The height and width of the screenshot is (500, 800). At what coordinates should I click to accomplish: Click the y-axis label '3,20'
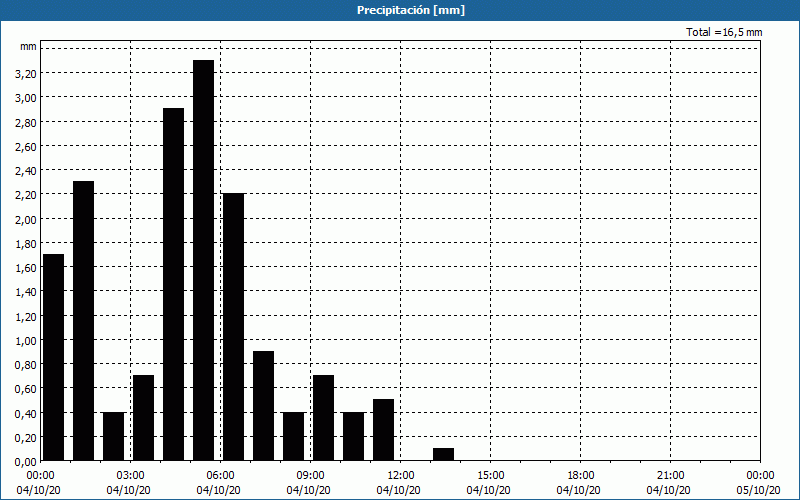pyautogui.click(x=26, y=74)
